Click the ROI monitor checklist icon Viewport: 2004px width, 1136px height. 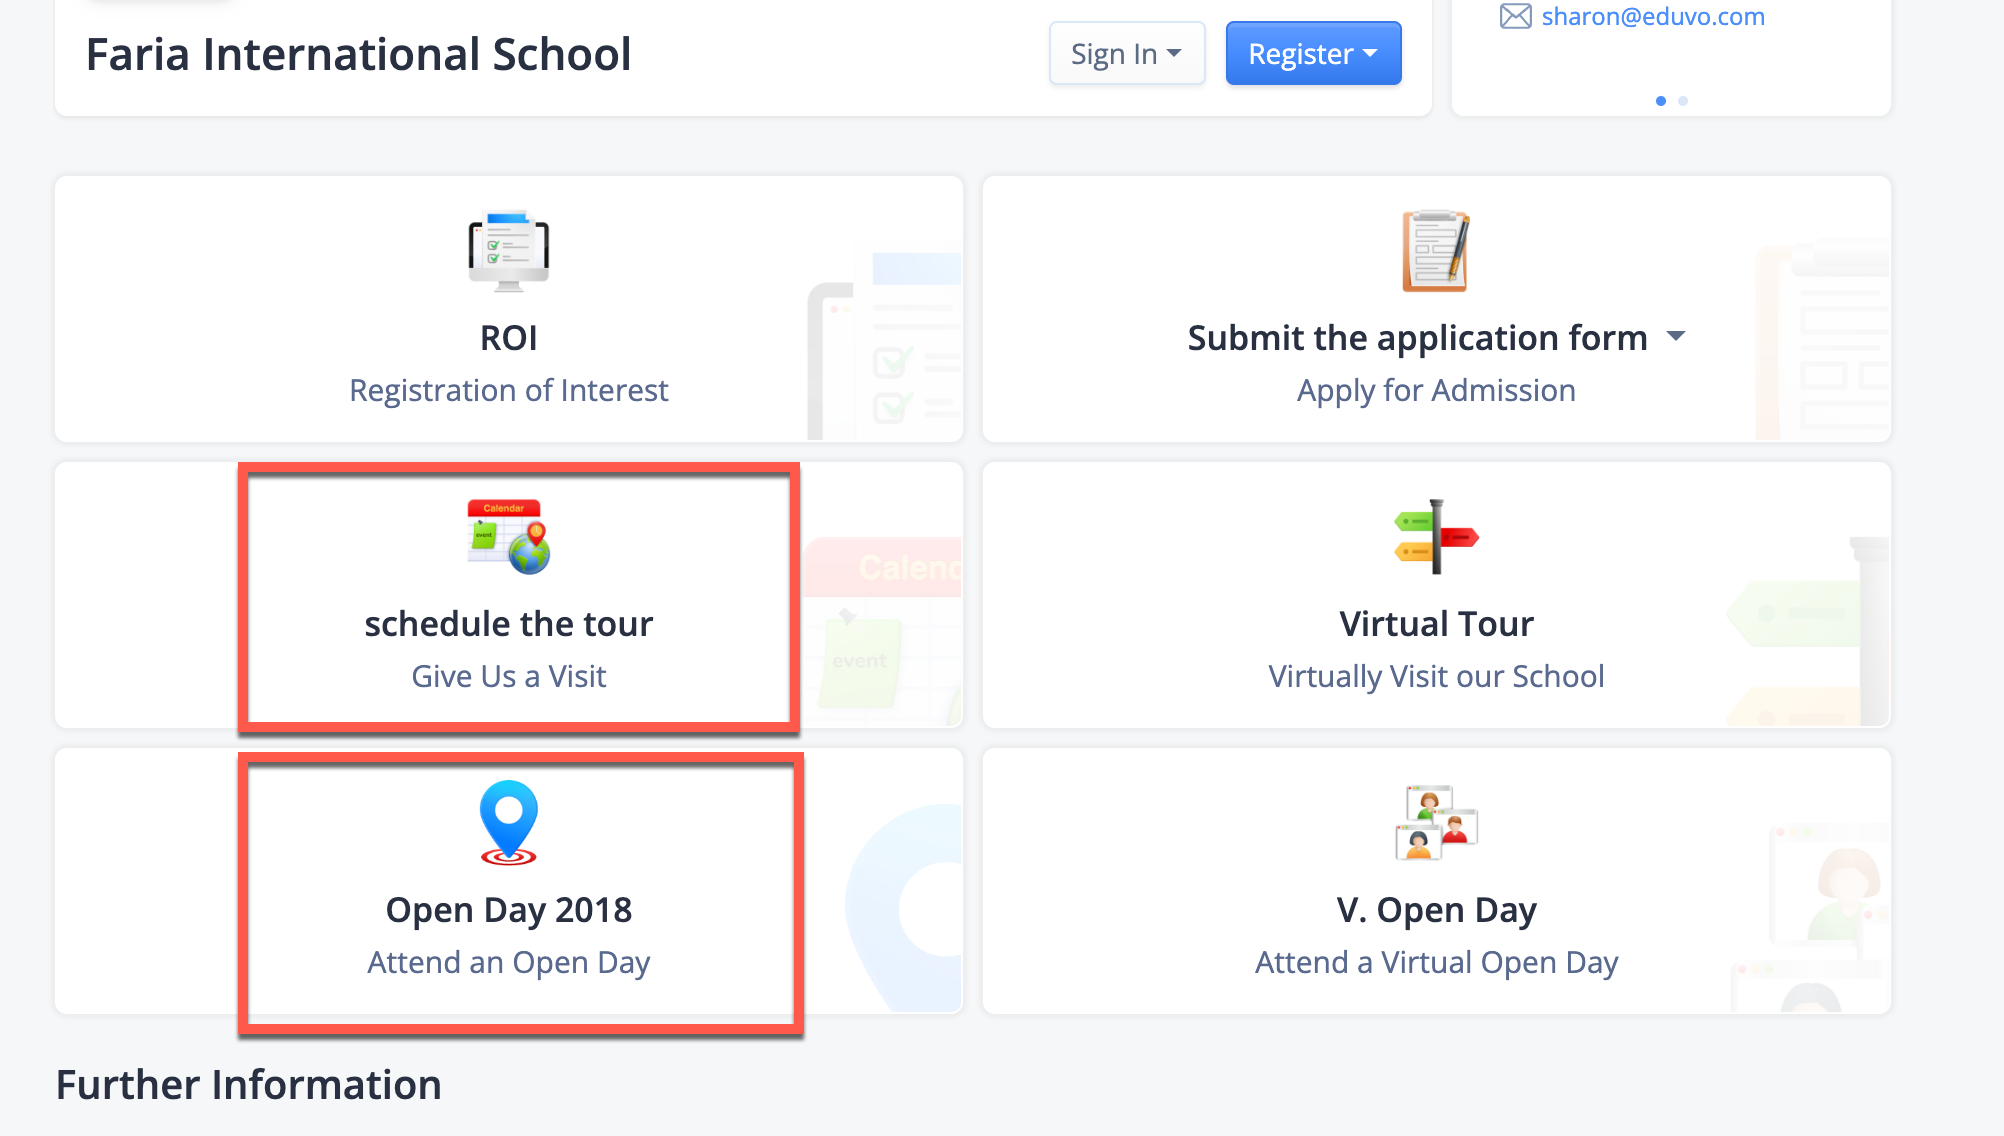(509, 251)
